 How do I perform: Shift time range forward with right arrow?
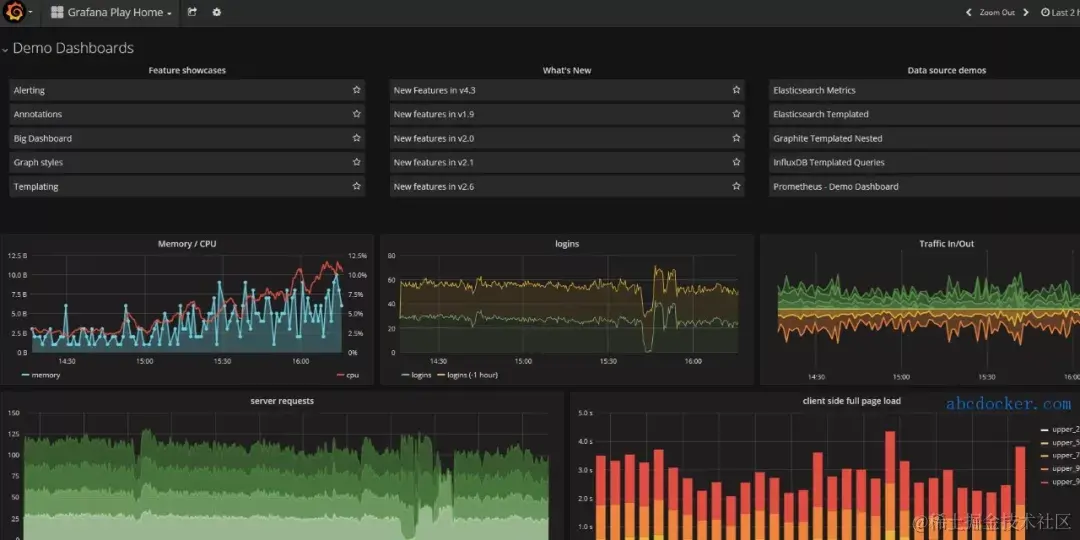tap(1026, 12)
